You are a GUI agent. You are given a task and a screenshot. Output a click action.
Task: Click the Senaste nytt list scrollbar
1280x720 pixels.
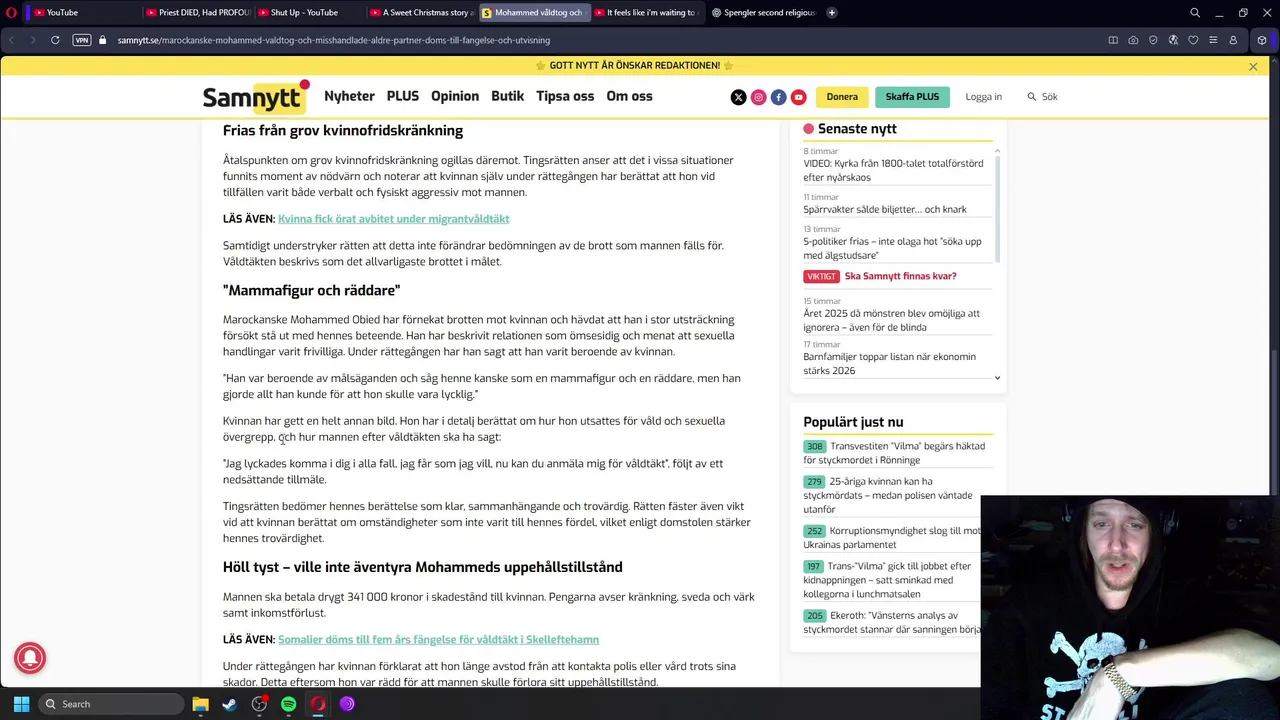click(x=997, y=210)
